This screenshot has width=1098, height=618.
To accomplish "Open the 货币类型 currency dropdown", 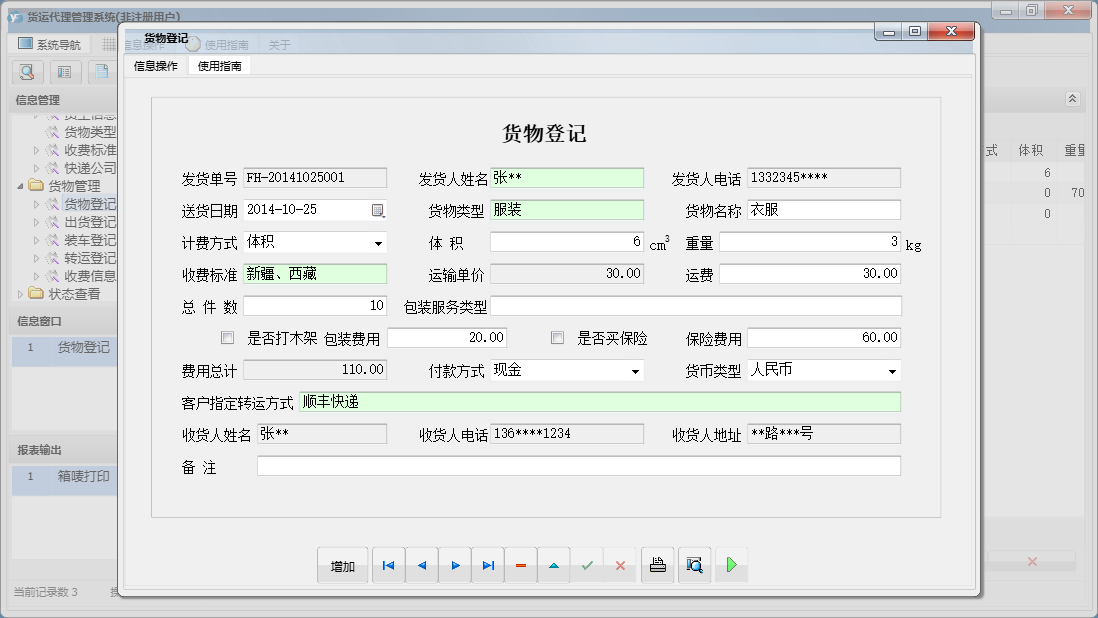I will coord(891,369).
